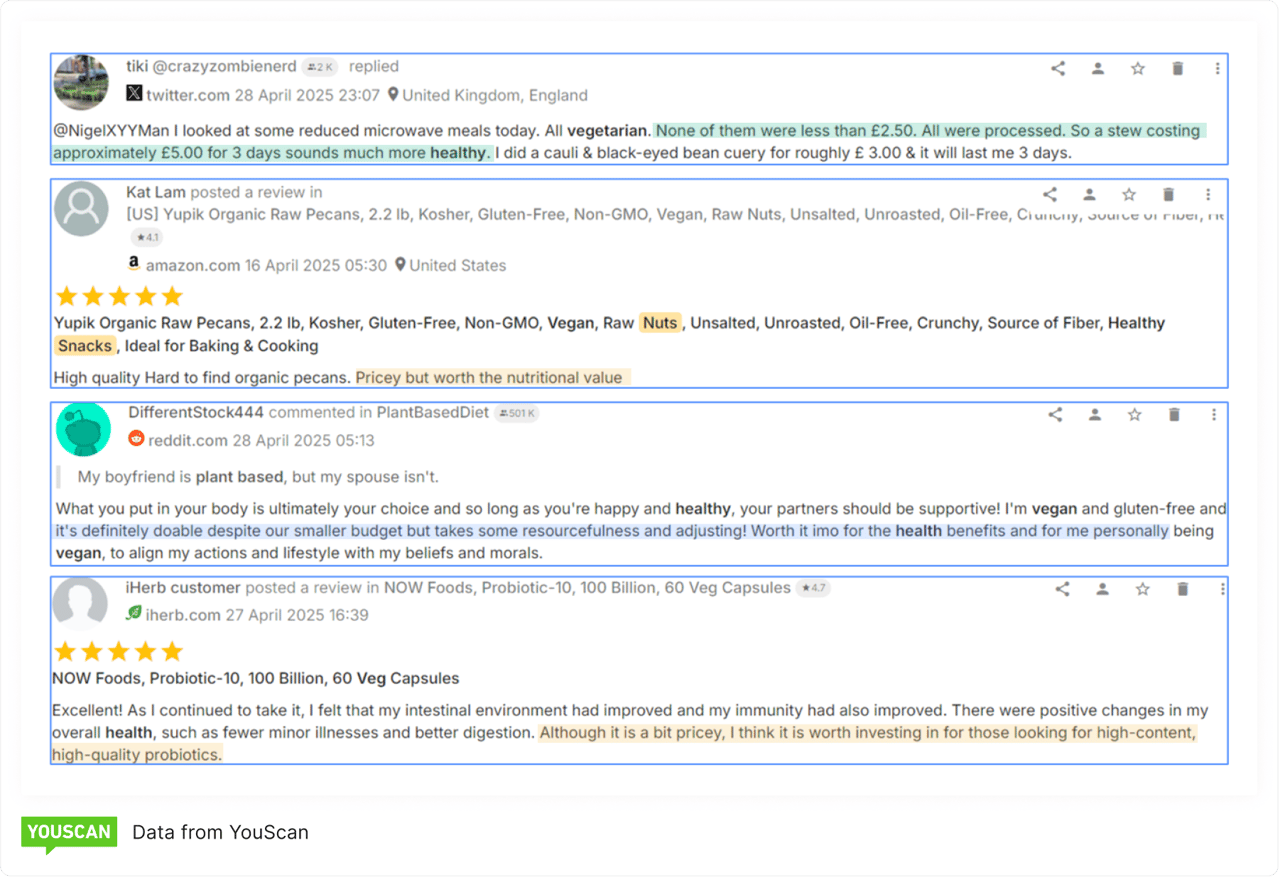Delete the tiki @crazyzombienerd tweet
This screenshot has height=877, width=1280.
tap(1178, 68)
